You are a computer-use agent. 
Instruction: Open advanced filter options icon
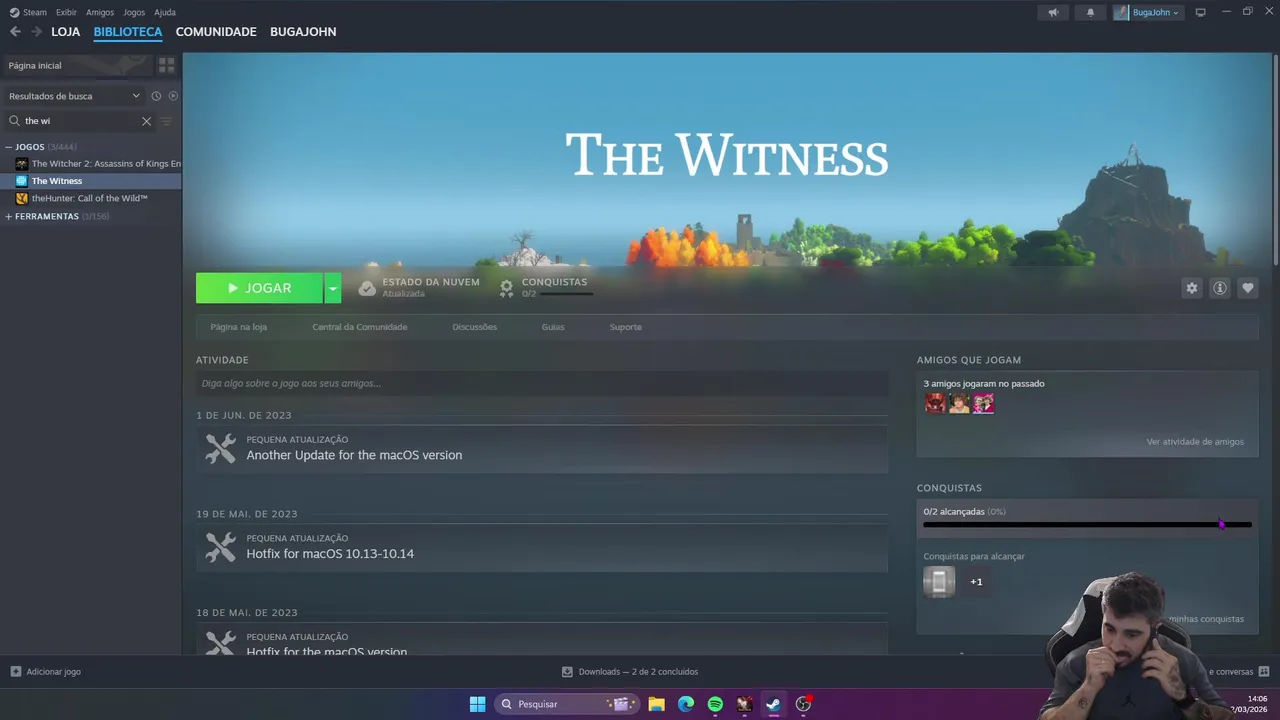(166, 121)
